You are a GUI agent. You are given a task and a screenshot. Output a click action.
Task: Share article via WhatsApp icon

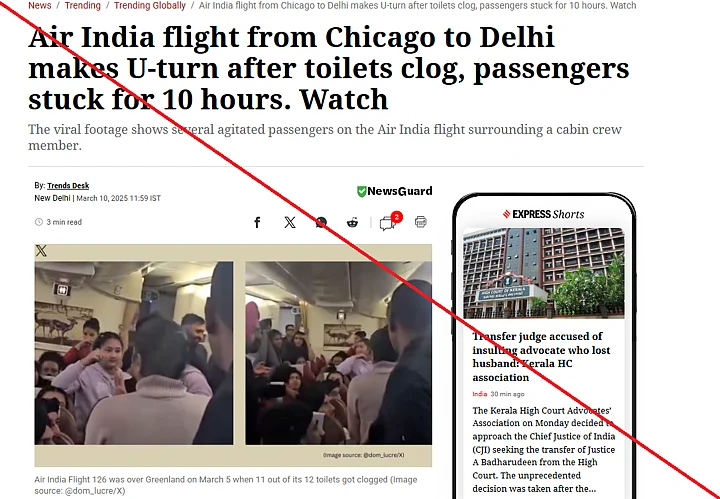point(321,223)
